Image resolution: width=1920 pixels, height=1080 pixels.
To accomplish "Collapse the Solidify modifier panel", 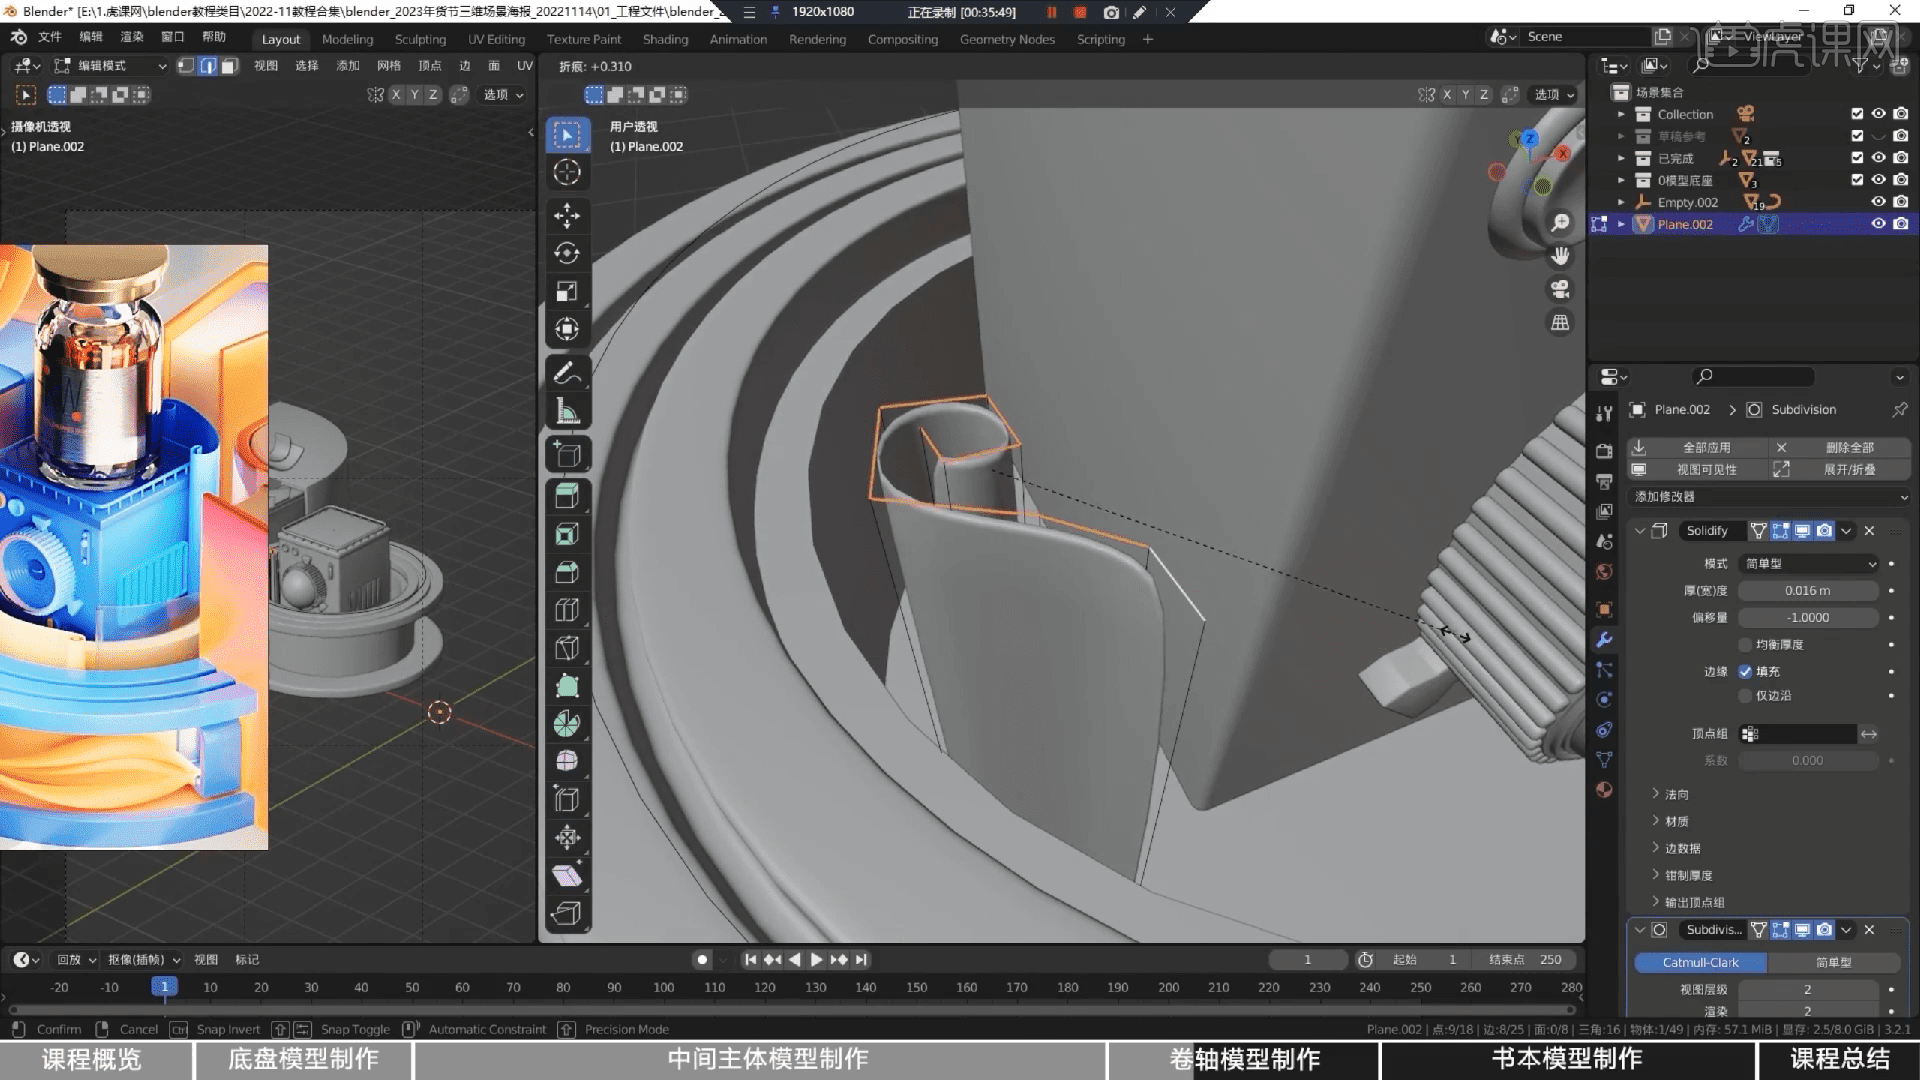I will pos(1640,531).
